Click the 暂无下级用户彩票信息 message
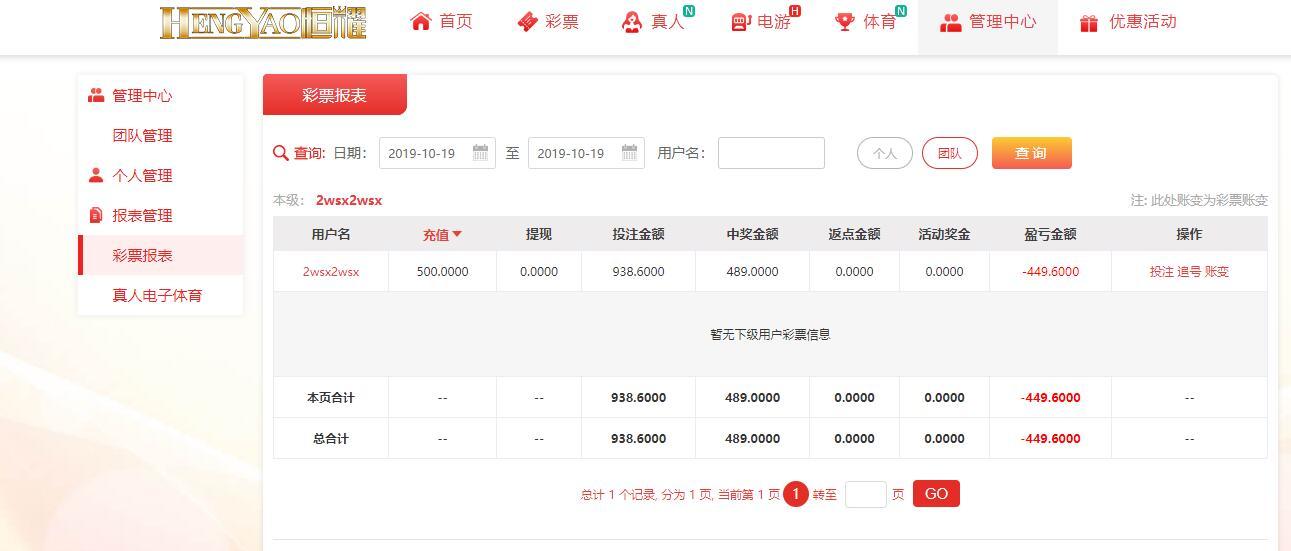Screen dimensions: 1291x551 click(x=770, y=334)
